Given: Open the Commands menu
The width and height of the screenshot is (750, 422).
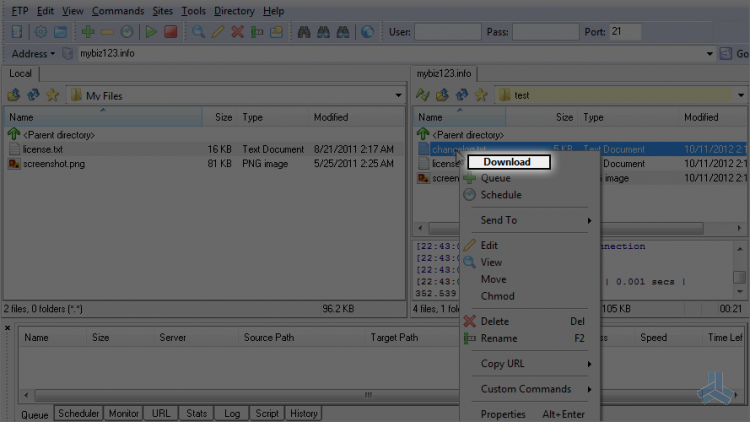Looking at the screenshot, I should 118,11.
